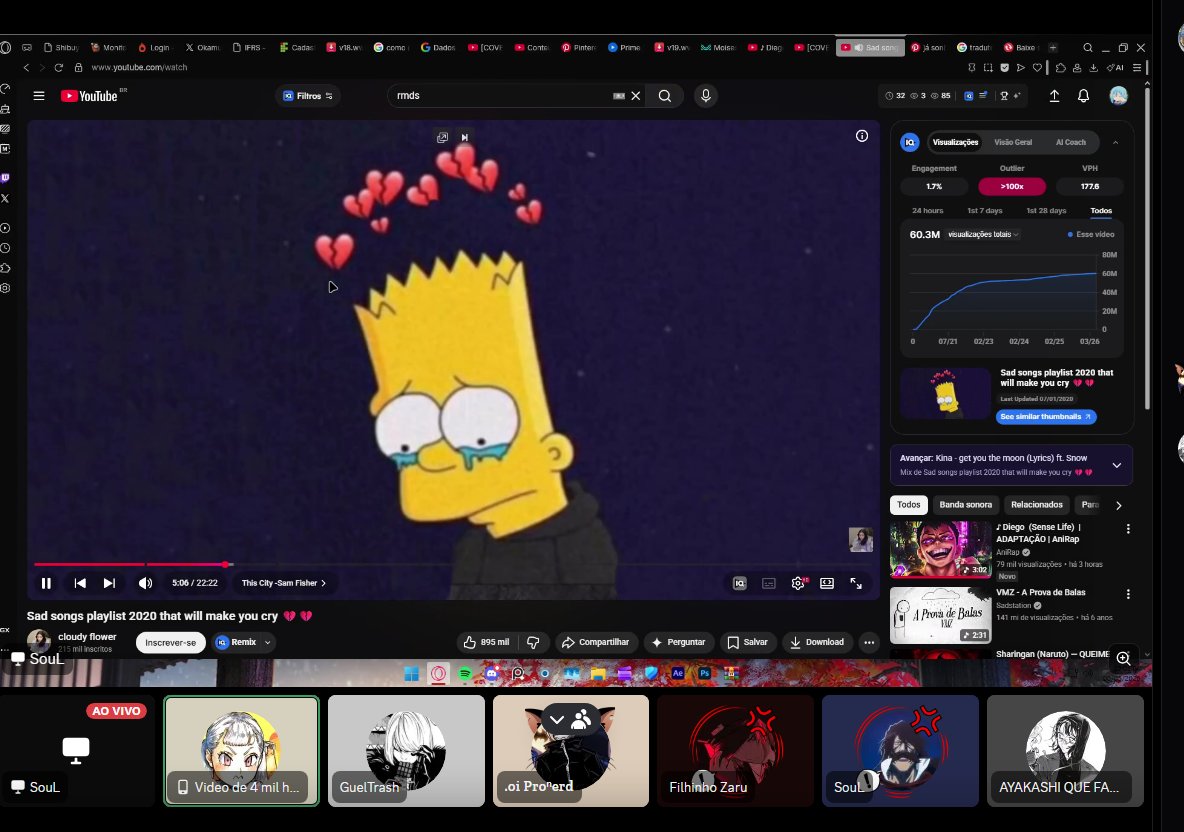Filter suggestions by Banda sonora
The width and height of the screenshot is (1184, 832).
[965, 504]
